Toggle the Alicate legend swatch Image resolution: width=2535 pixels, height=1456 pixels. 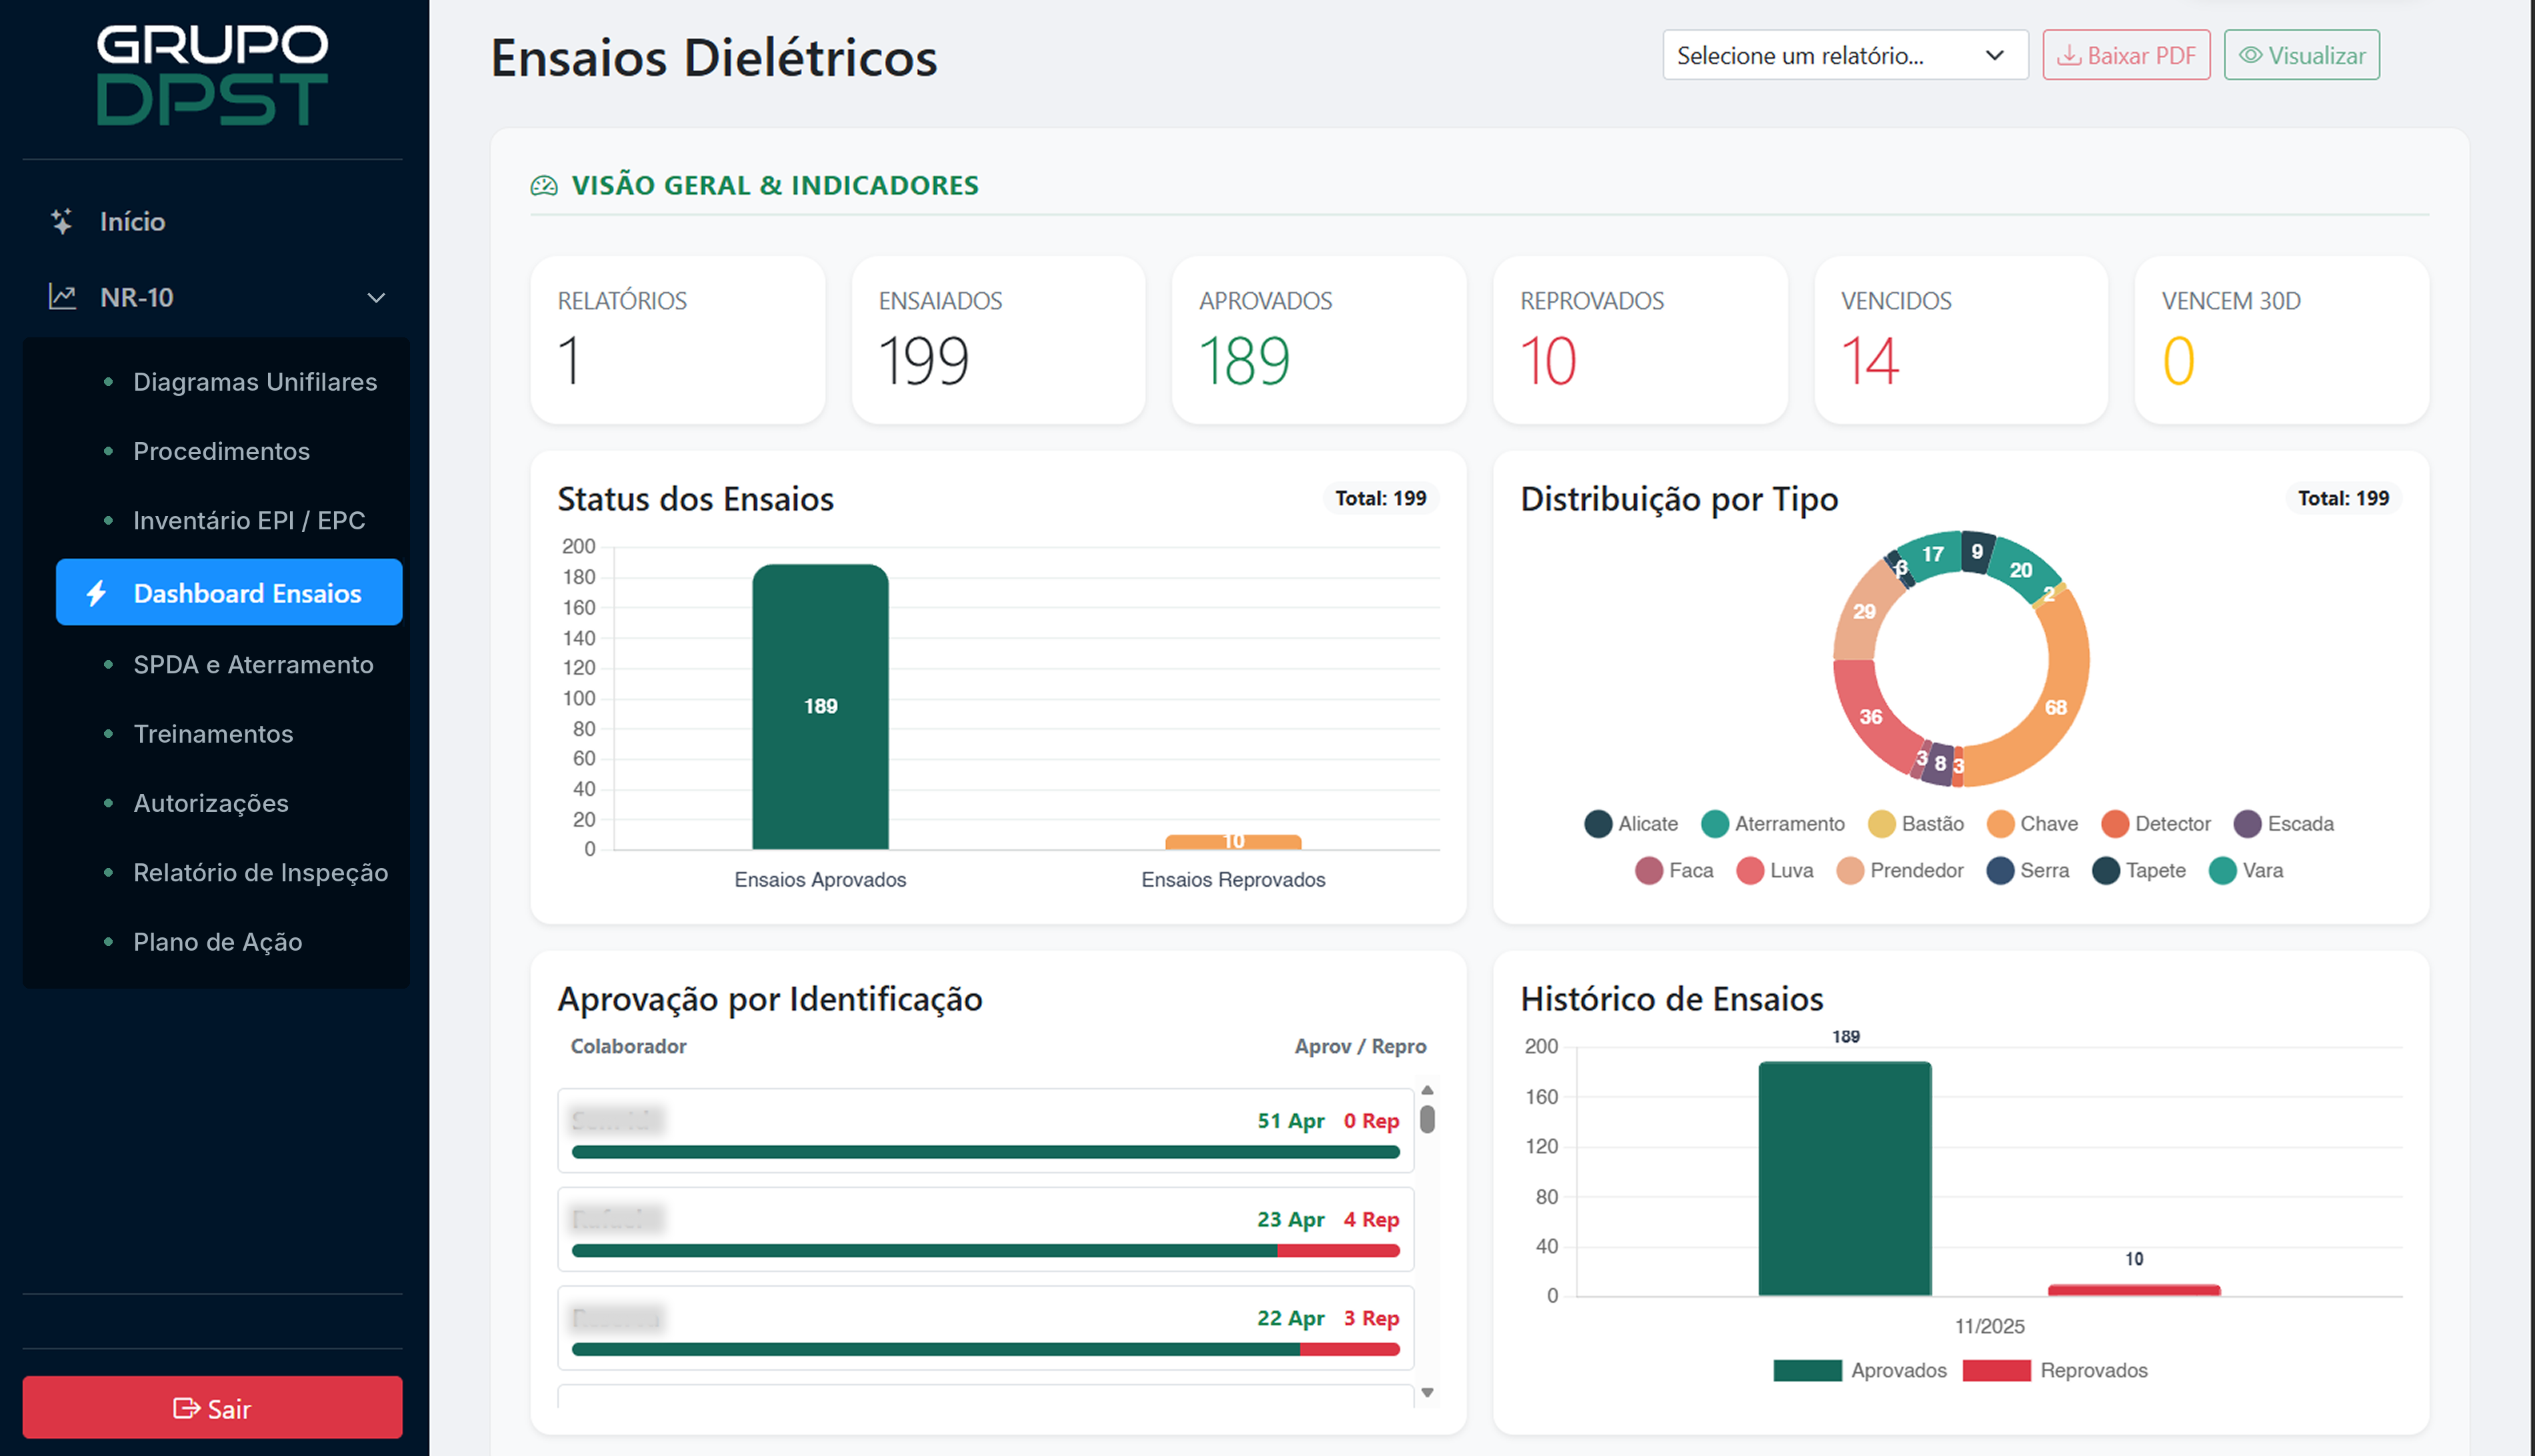(x=1598, y=824)
